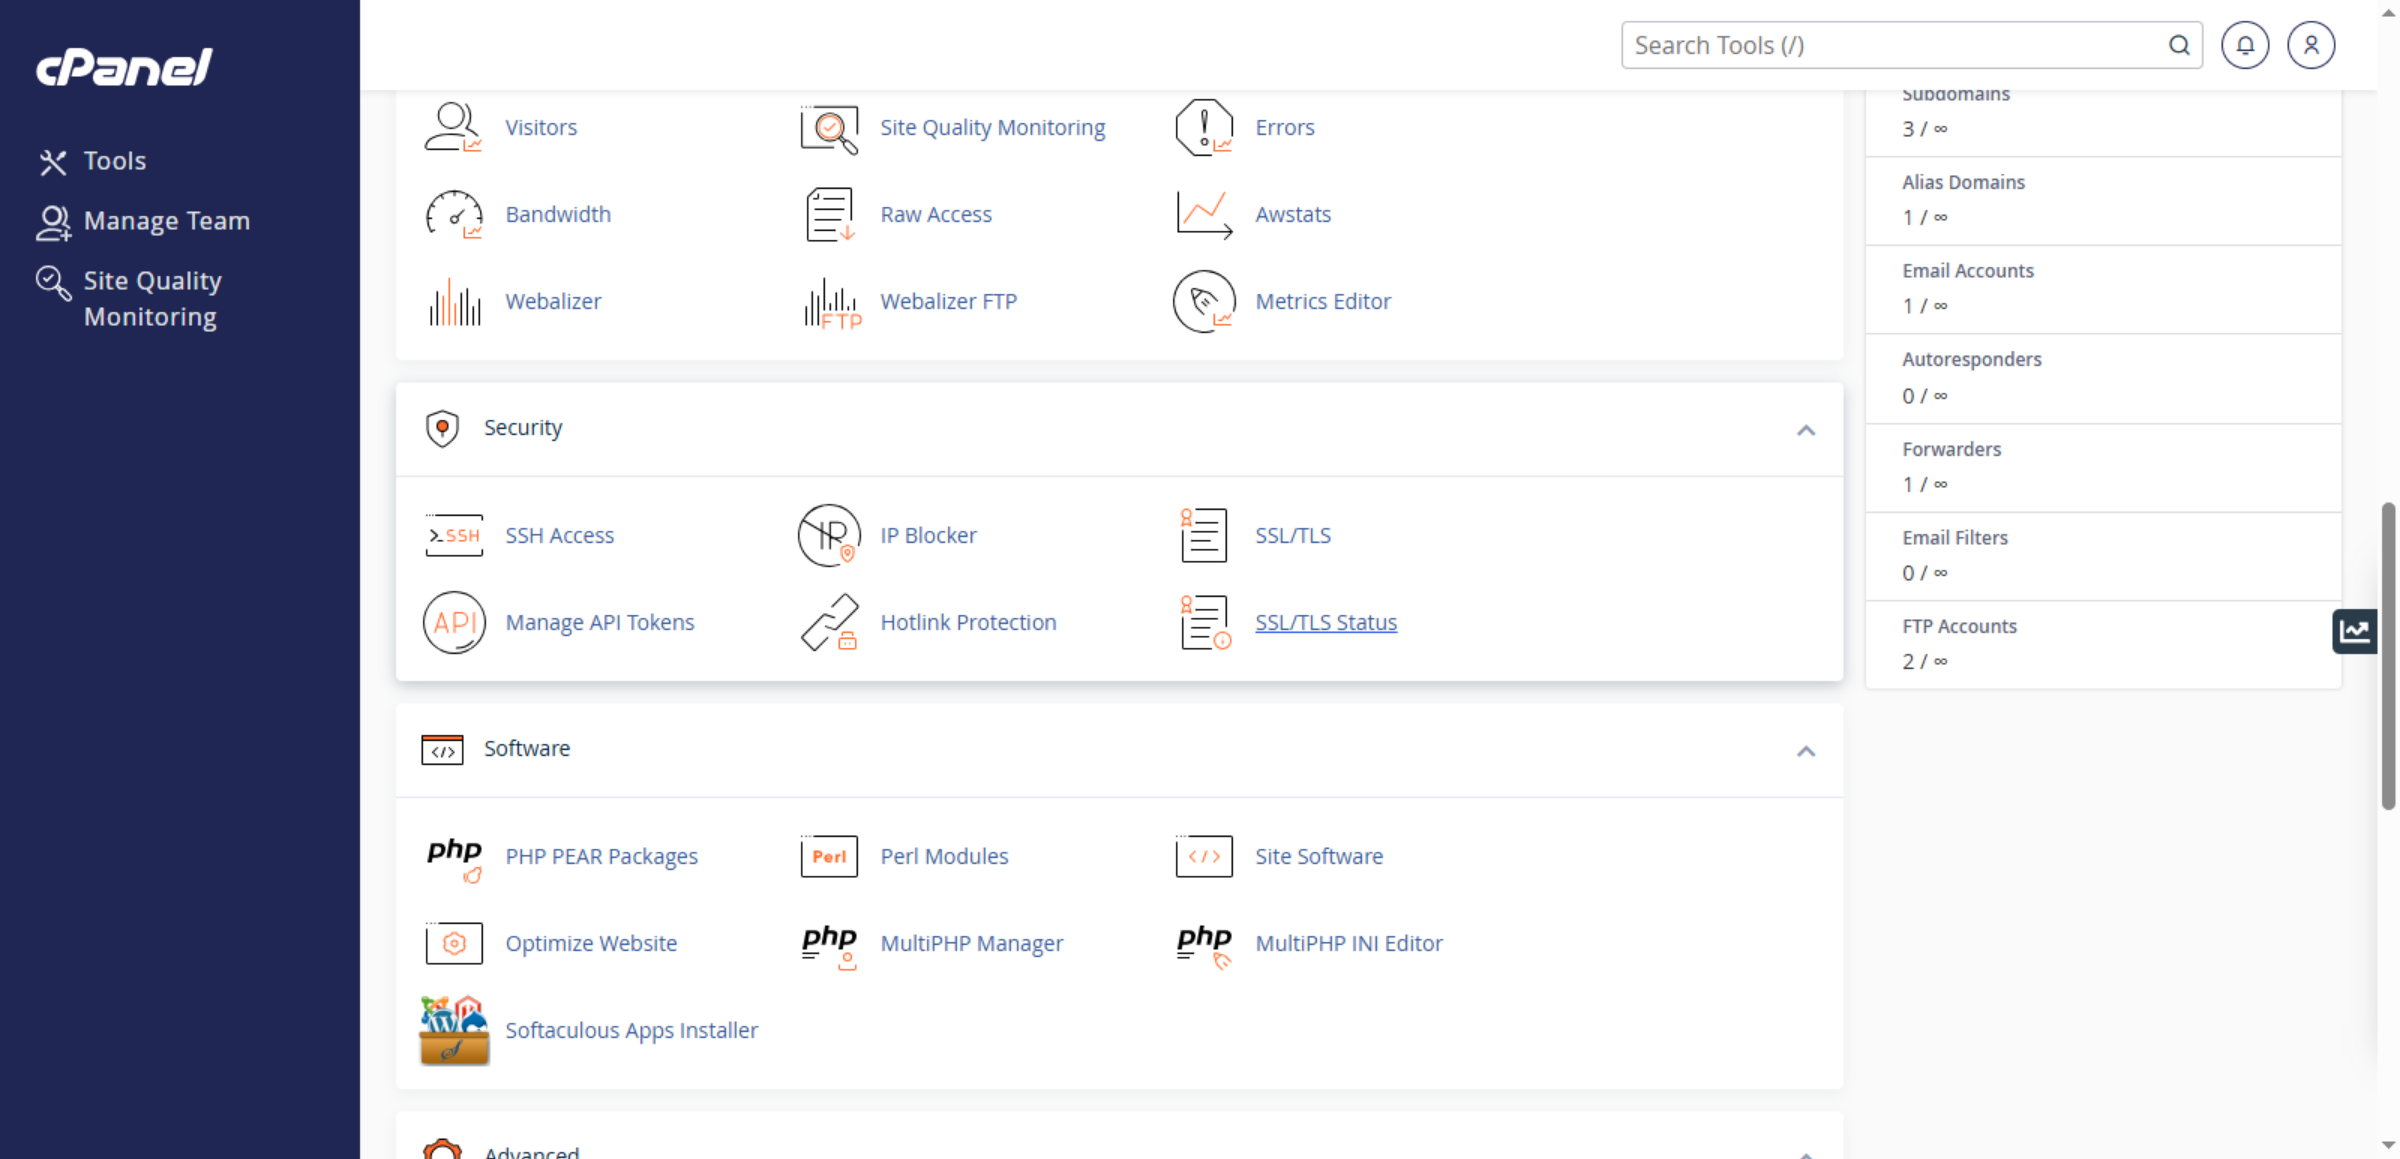2400x1159 pixels.
Task: Open the Visitors tool icon
Action: 454,127
